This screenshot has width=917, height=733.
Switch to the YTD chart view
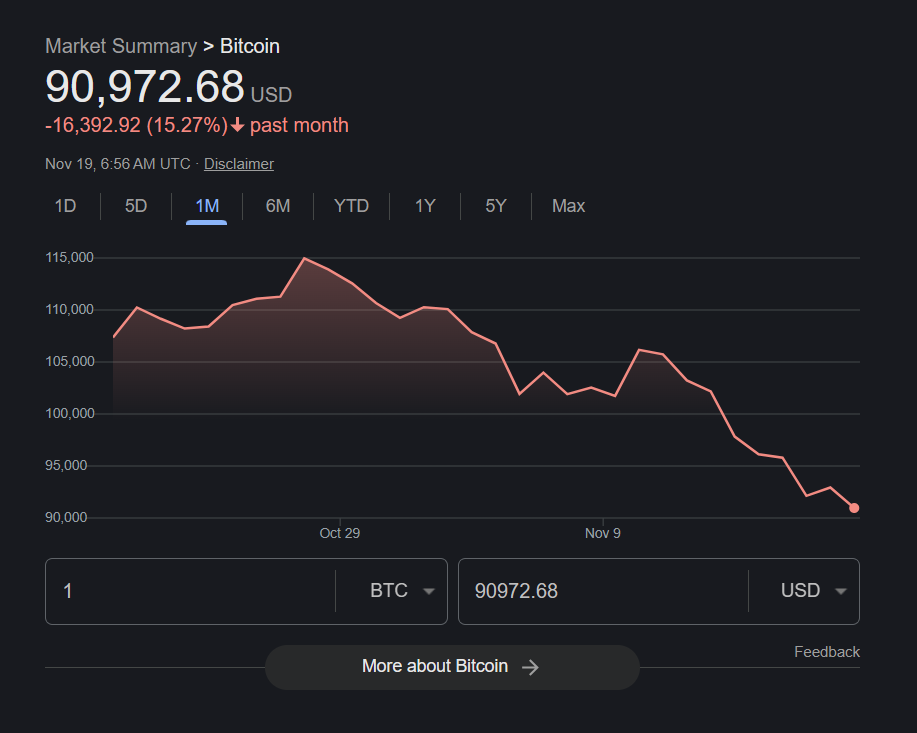pos(351,206)
